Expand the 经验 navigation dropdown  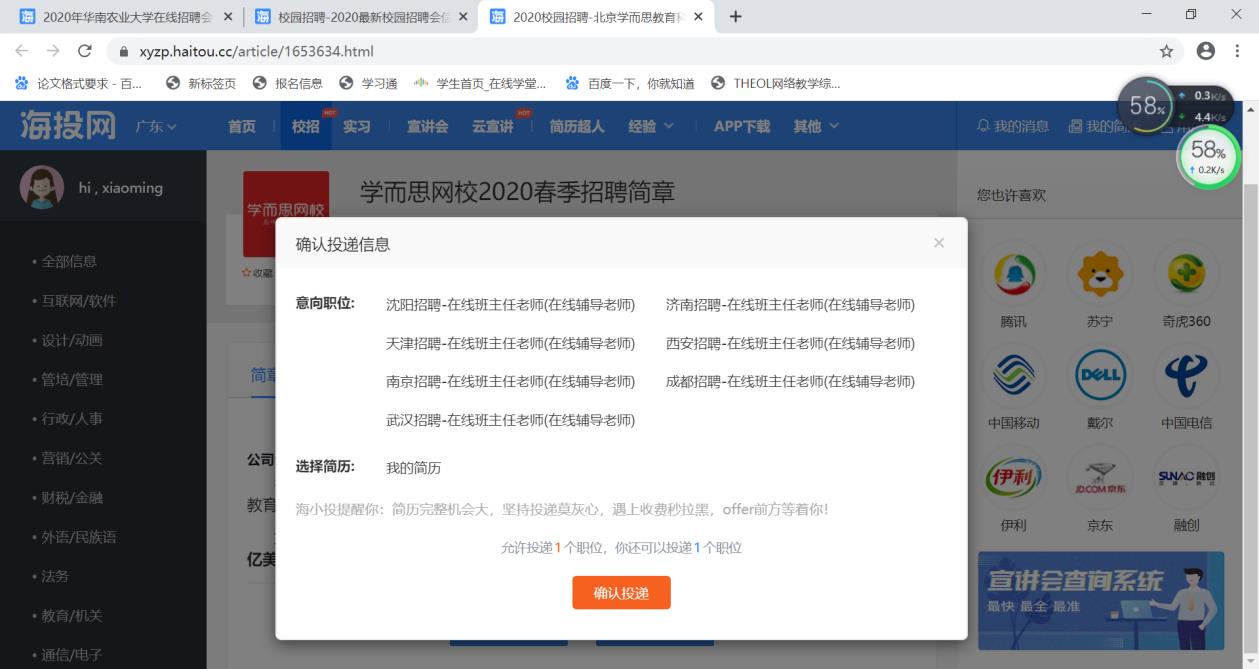[x=651, y=126]
